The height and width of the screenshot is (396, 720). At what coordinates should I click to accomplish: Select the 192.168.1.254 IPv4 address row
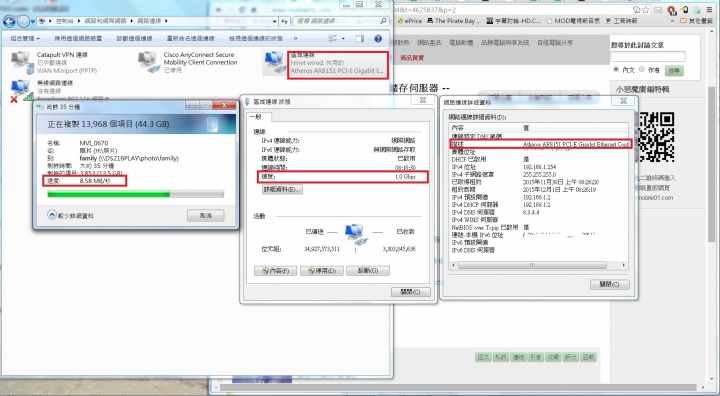(x=539, y=167)
